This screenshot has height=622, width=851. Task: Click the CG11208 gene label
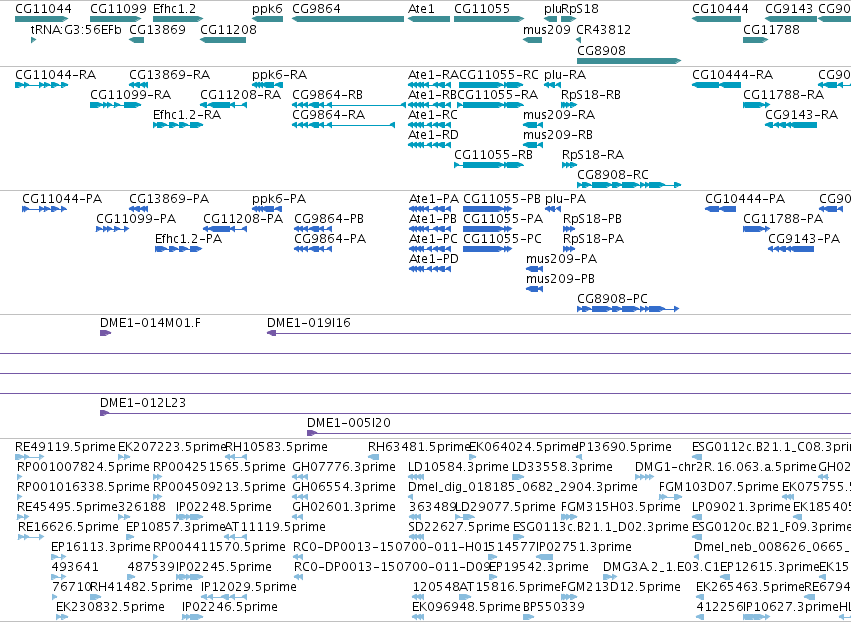[228, 29]
